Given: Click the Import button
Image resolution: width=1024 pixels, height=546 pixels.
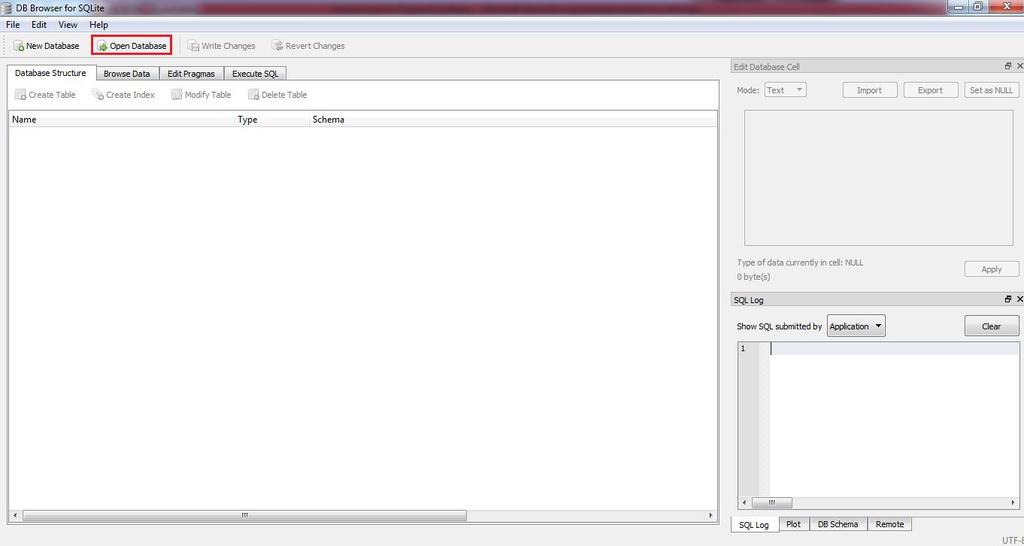Looking at the screenshot, I should 869,90.
